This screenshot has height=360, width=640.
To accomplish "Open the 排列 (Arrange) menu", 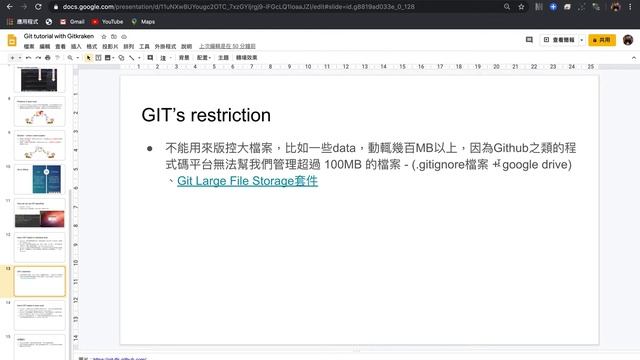I will (x=129, y=47).
